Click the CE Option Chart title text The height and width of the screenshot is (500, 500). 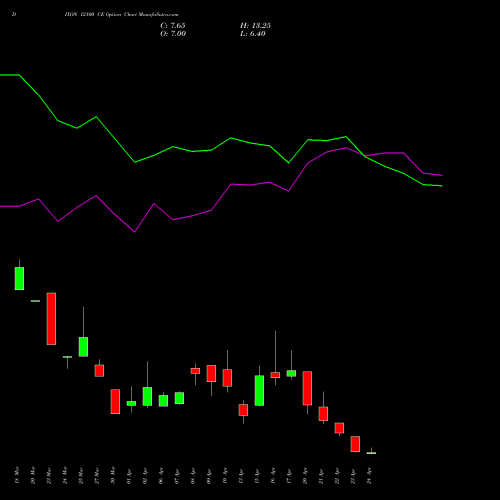121,15
